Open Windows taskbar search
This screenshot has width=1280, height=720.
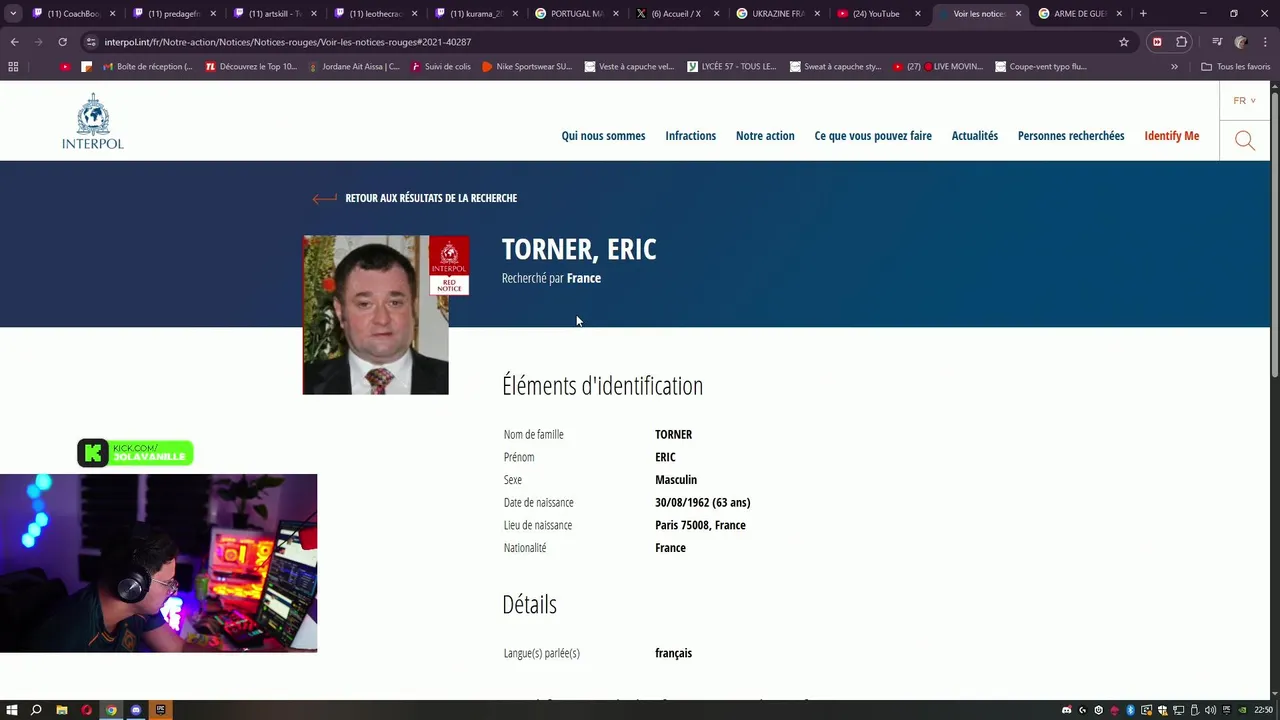click(x=36, y=710)
